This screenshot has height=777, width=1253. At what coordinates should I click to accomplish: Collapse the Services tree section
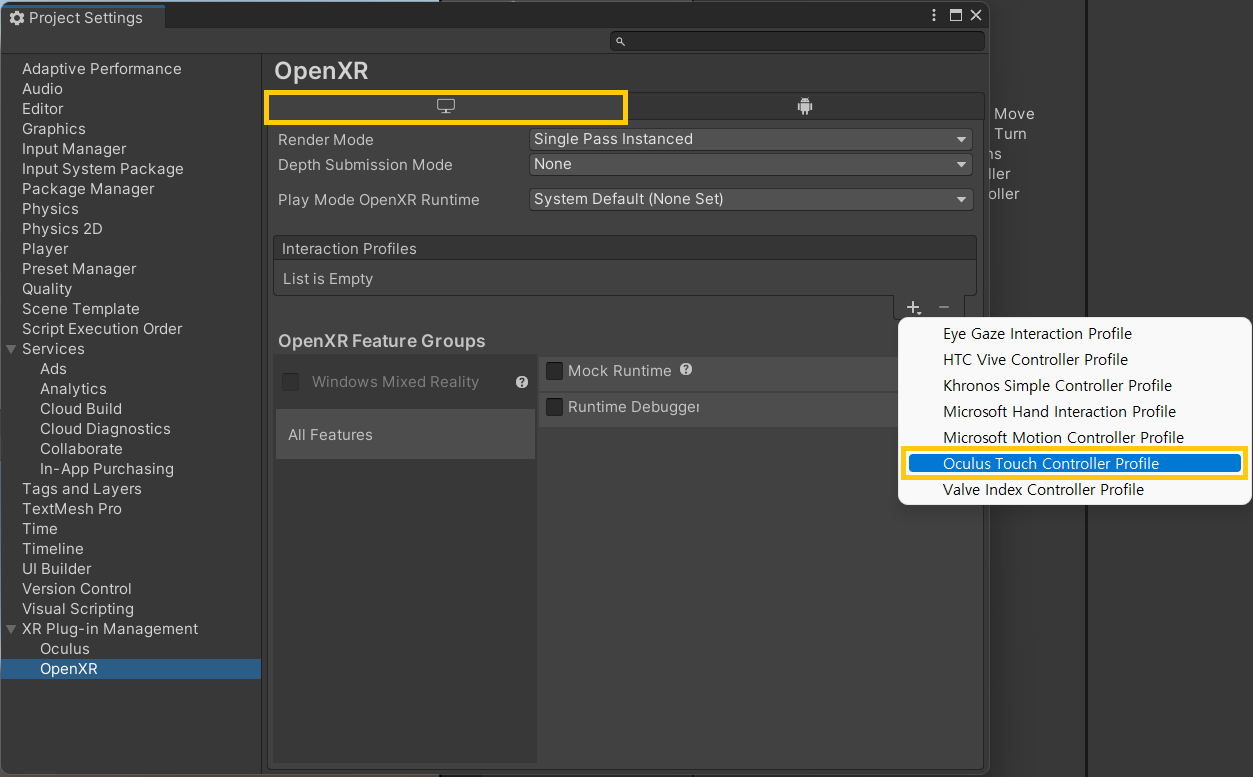[x=11, y=349]
